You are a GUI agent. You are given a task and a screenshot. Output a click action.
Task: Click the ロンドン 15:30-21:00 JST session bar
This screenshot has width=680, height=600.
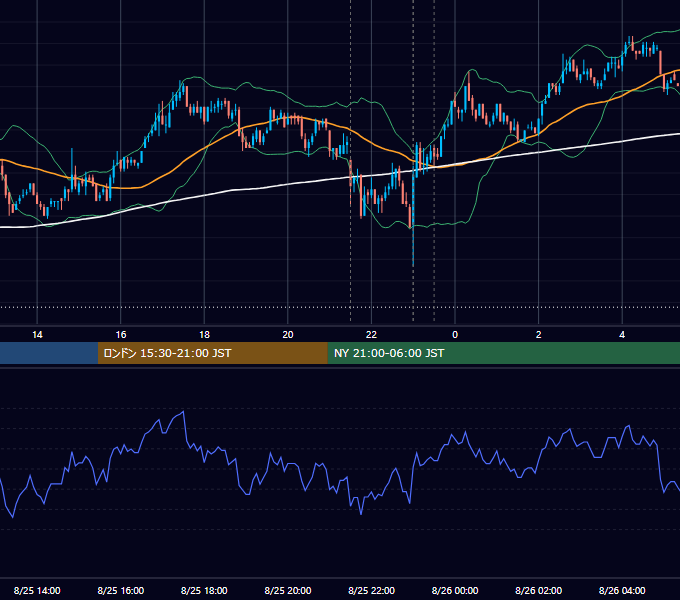click(212, 353)
